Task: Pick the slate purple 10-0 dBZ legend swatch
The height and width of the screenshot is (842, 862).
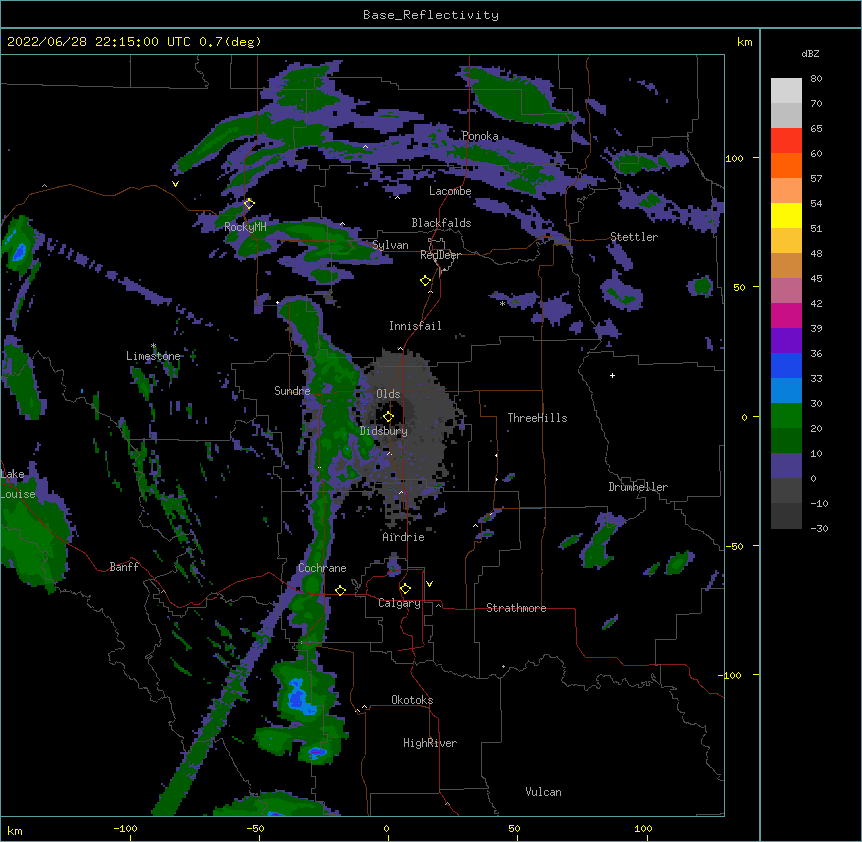Action: point(786,466)
